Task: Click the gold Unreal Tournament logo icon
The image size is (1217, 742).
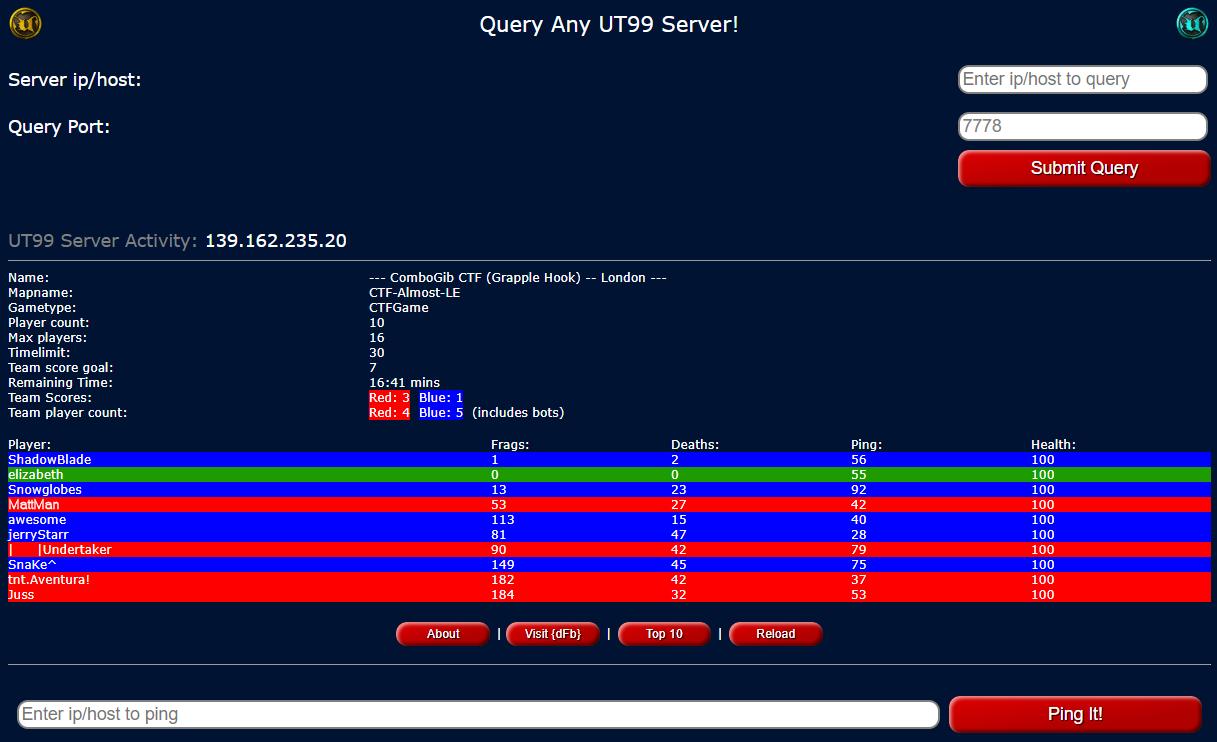Action: (x=25, y=23)
